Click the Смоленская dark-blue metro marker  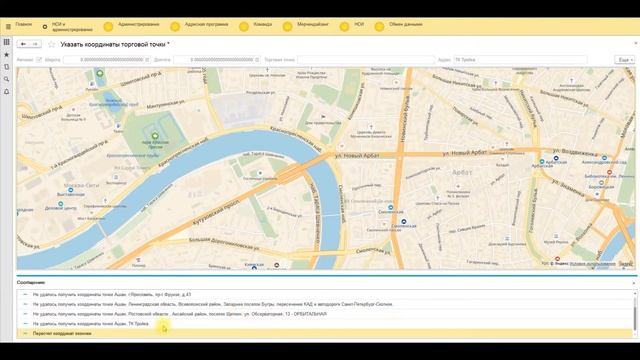coord(404,221)
